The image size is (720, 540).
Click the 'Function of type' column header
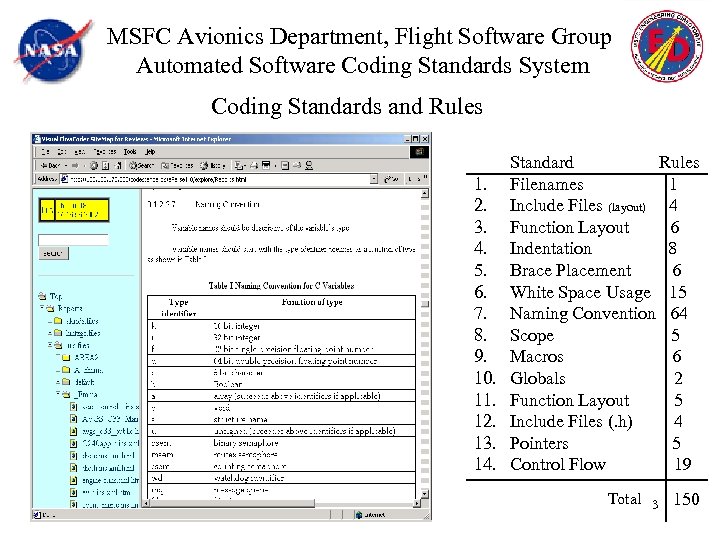(x=312, y=302)
